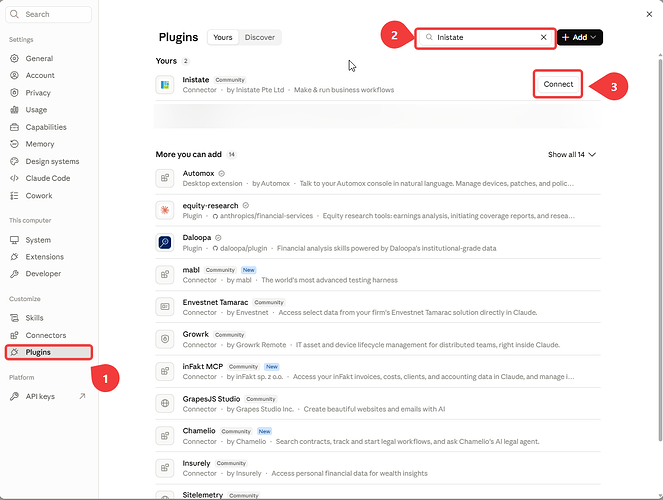
Task: Click the Automox plugin icon
Action: tap(165, 178)
